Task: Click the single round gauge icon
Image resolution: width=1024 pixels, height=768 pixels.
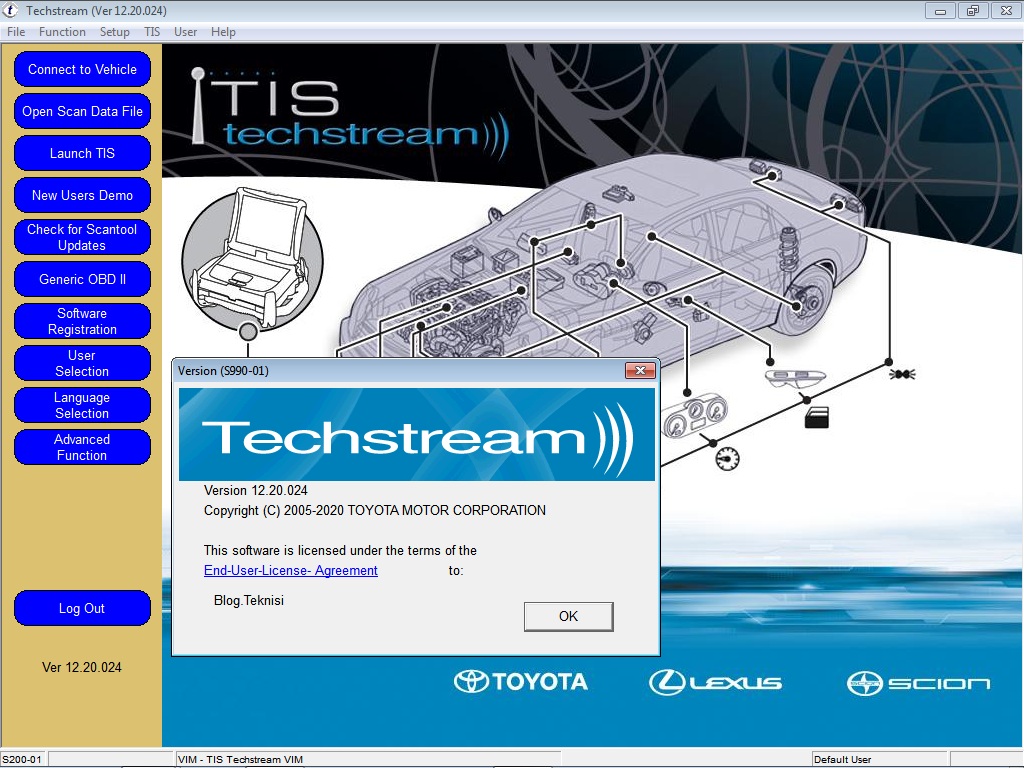Action: pyautogui.click(x=728, y=458)
